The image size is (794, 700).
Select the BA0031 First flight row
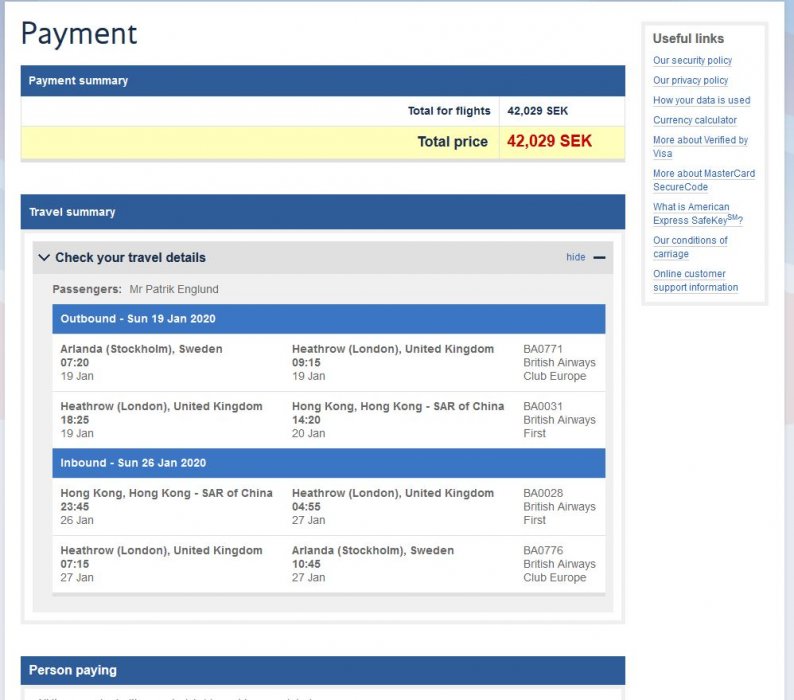pos(328,420)
